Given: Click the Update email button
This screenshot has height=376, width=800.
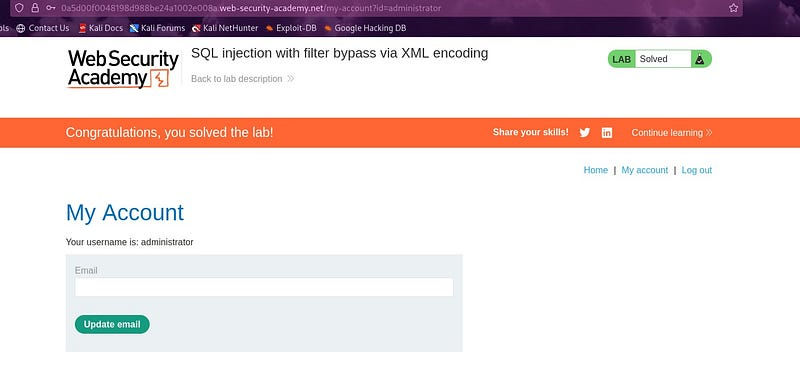Looking at the screenshot, I should coord(112,324).
